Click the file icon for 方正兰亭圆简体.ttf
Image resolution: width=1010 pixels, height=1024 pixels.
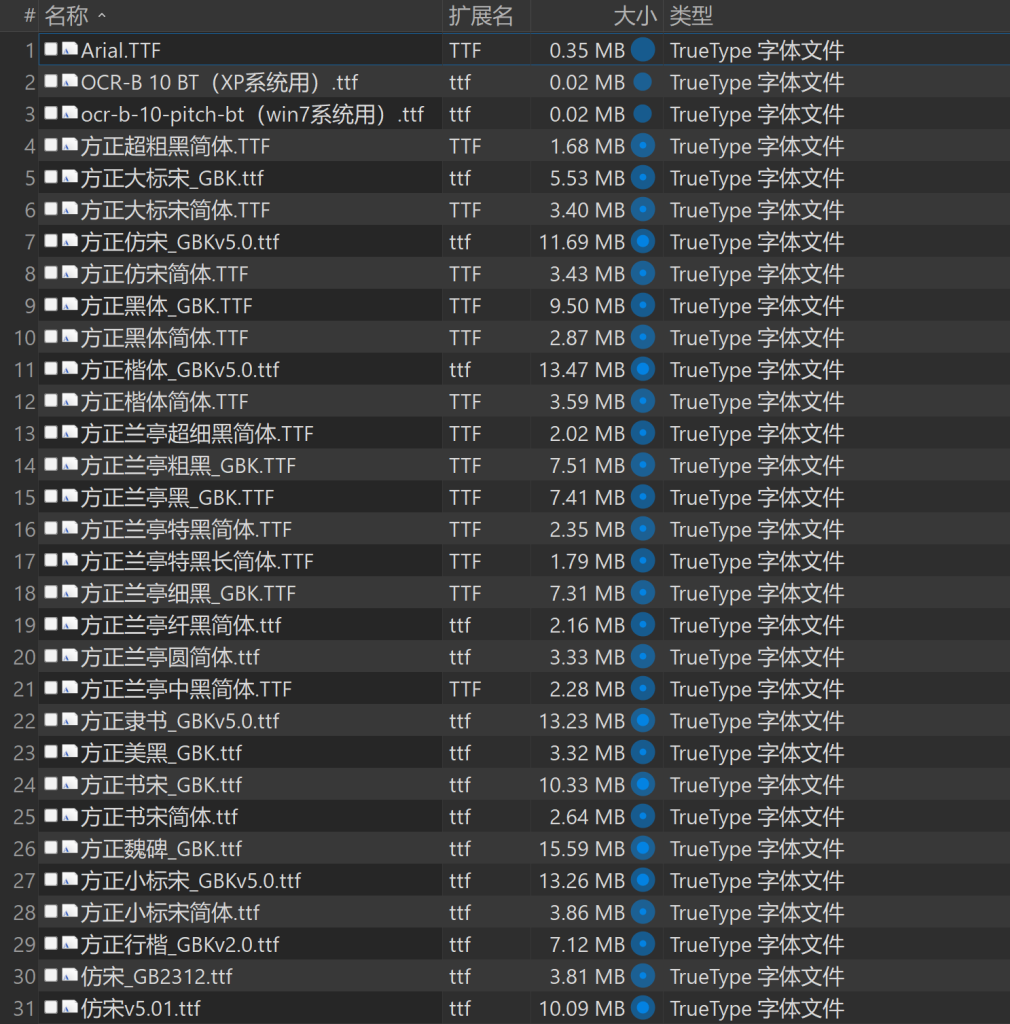pos(70,656)
